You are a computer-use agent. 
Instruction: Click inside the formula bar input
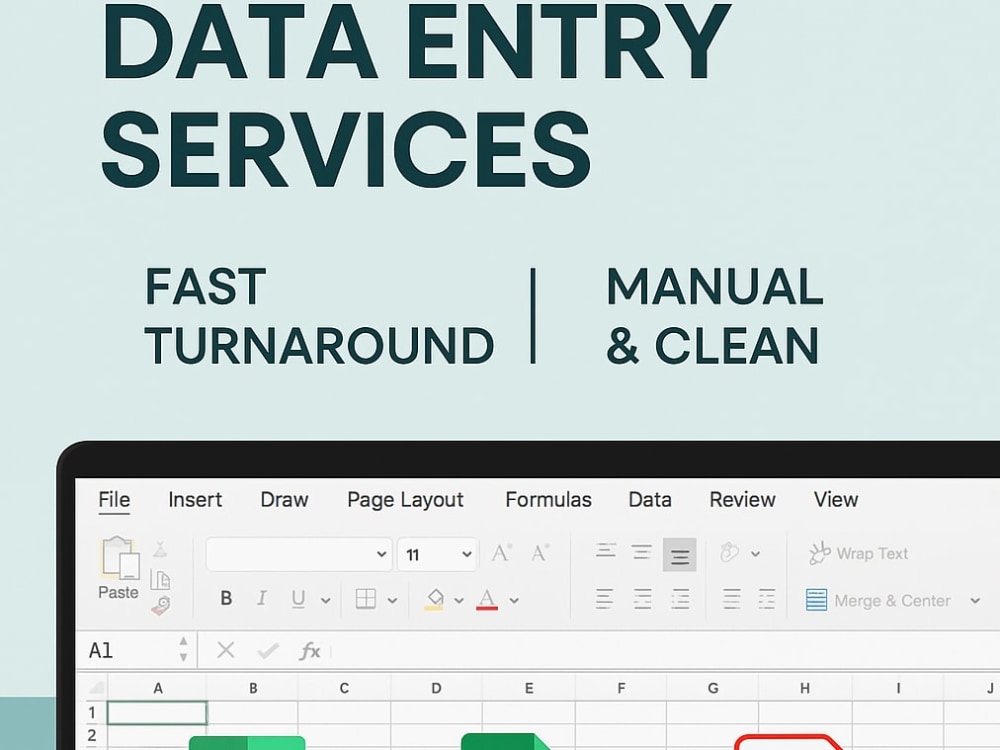(x=663, y=651)
